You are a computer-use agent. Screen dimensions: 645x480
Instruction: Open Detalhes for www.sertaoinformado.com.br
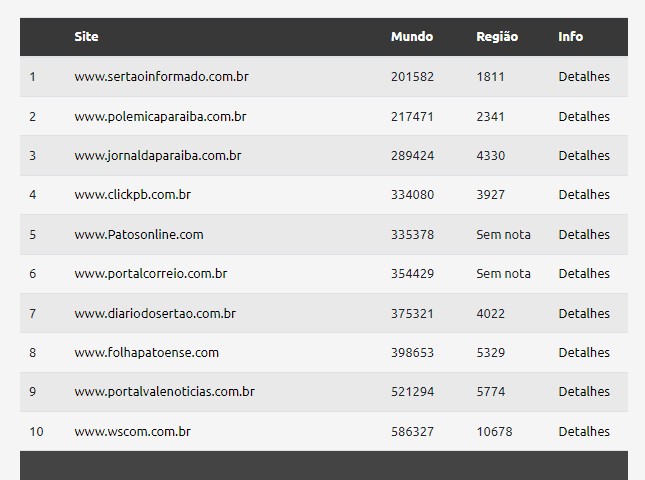(584, 77)
